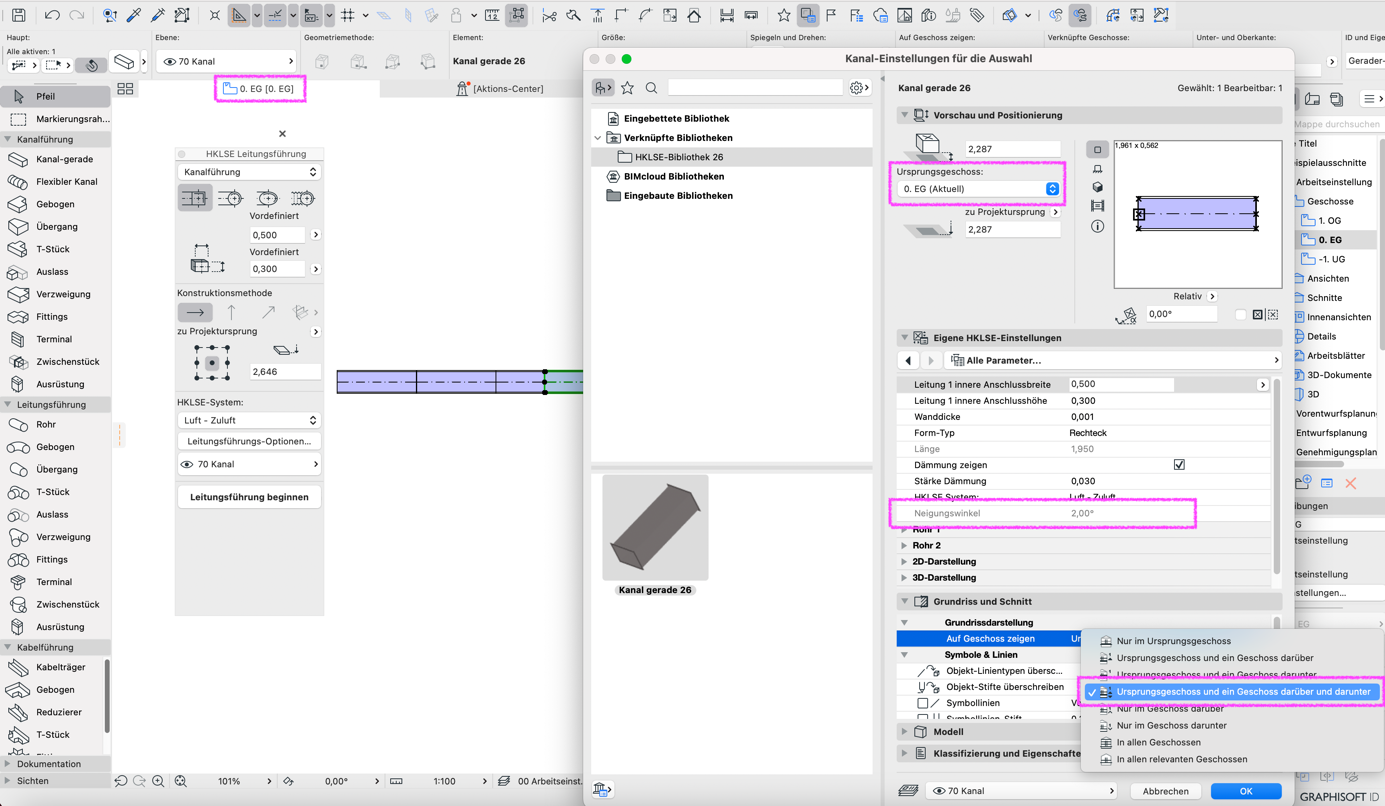Click the info icon beside preview
The image size is (1385, 806).
pyautogui.click(x=1097, y=226)
